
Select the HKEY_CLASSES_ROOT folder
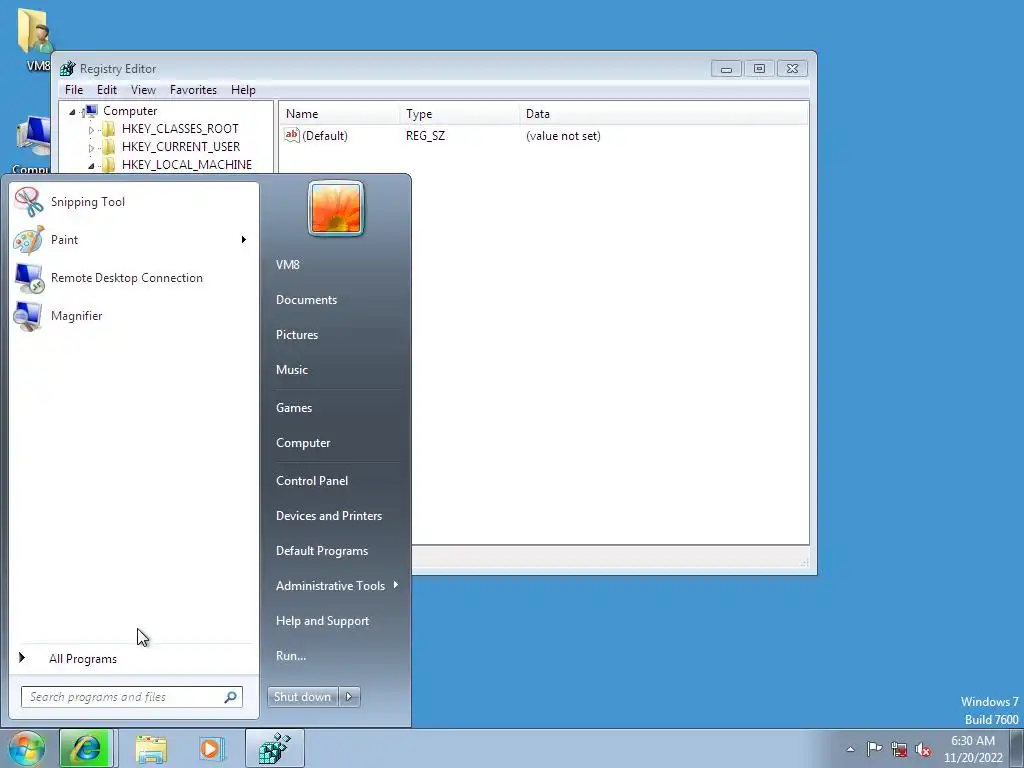tap(180, 129)
